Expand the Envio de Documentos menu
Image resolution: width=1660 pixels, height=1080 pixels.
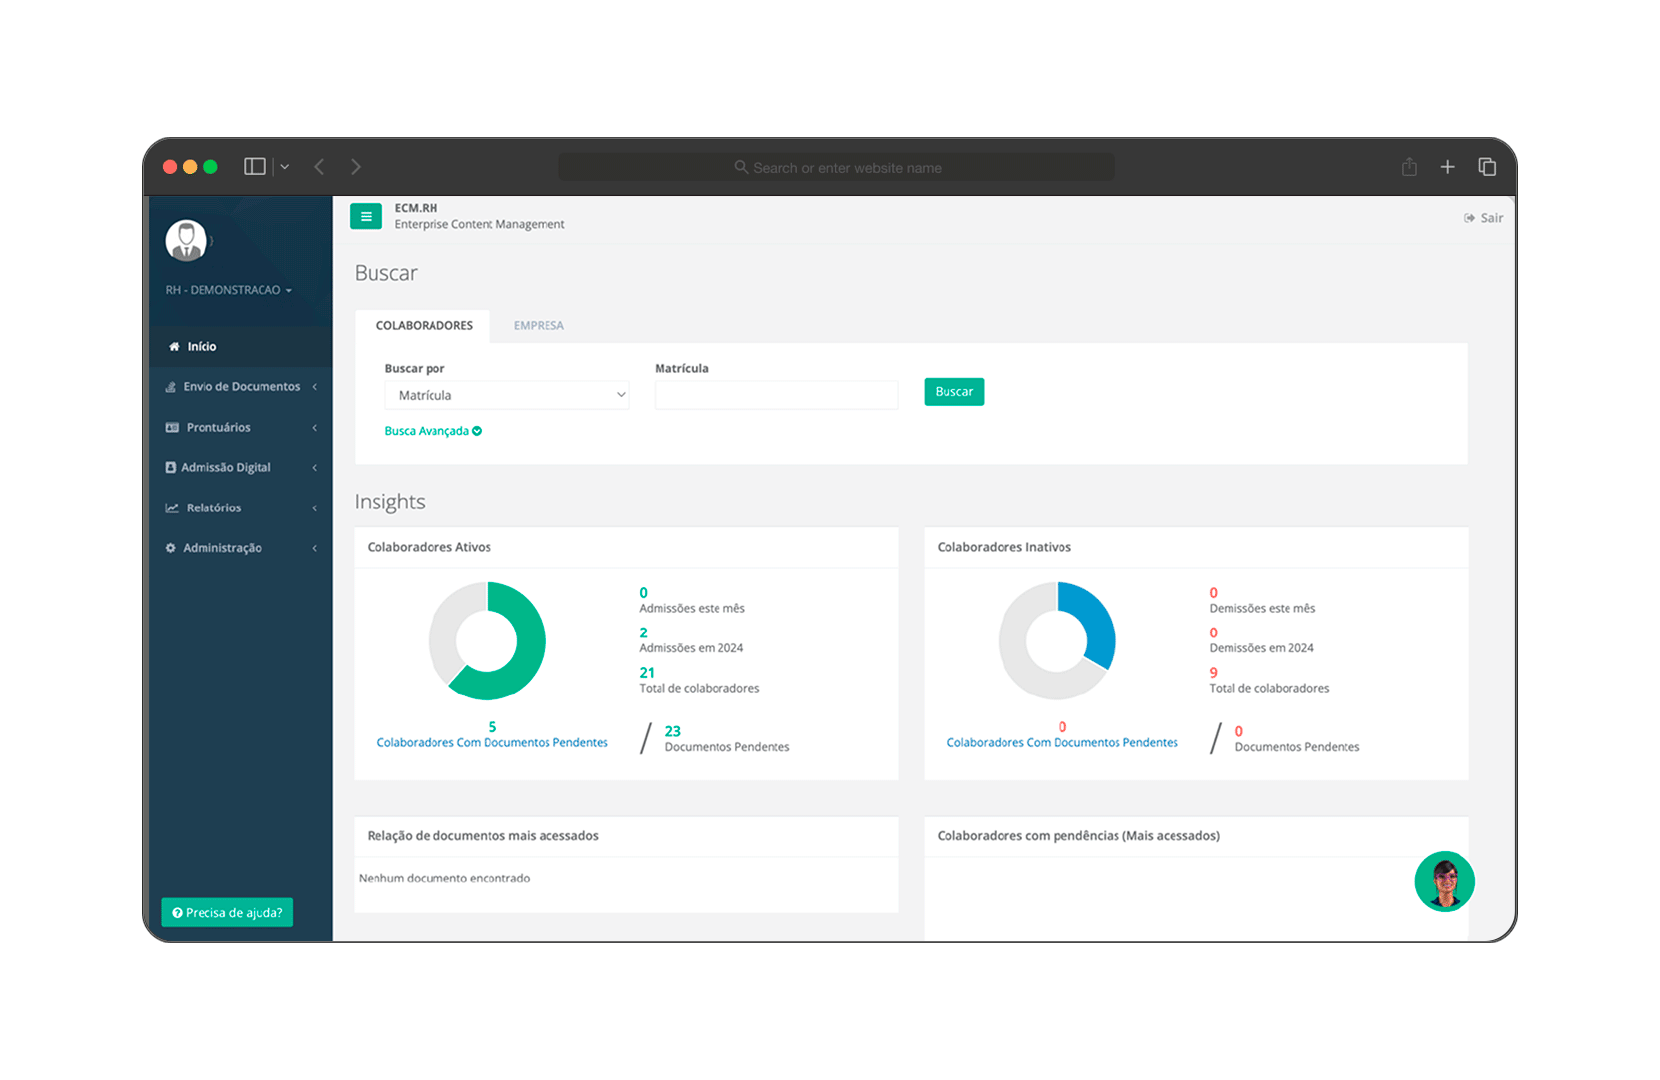pyautogui.click(x=241, y=387)
